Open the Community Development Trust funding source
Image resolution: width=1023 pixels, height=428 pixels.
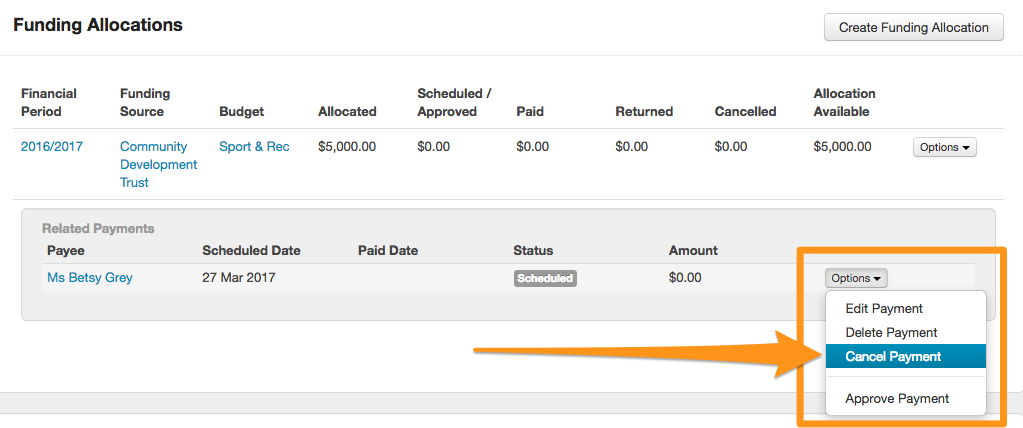(158, 165)
